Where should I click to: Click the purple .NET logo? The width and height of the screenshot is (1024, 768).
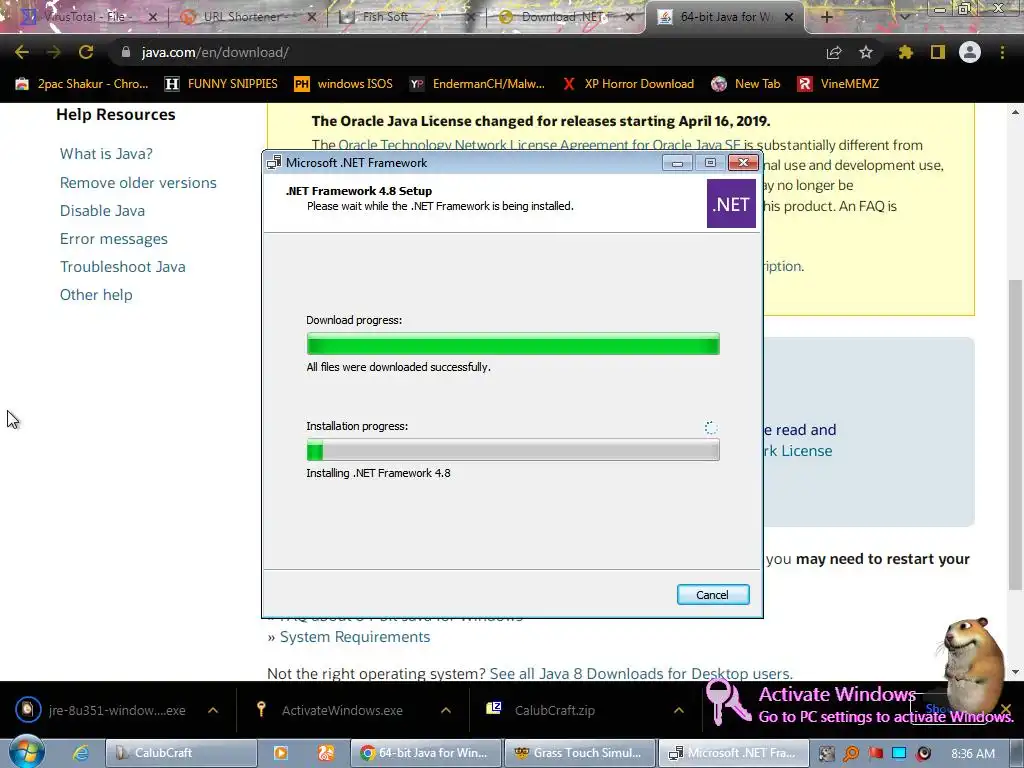pos(731,204)
